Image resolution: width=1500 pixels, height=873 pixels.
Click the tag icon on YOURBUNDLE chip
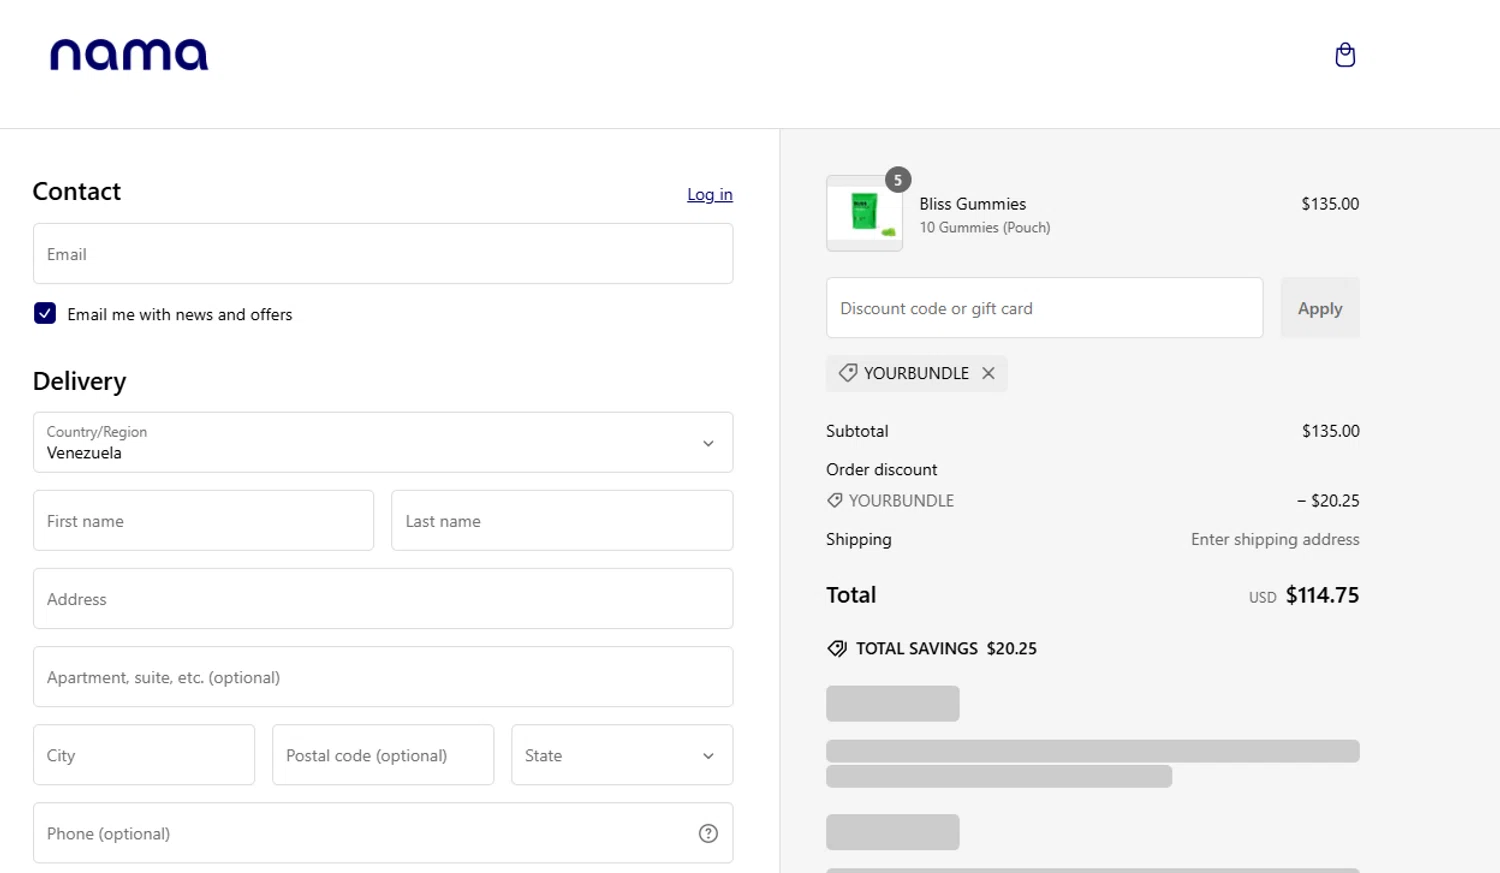click(847, 373)
